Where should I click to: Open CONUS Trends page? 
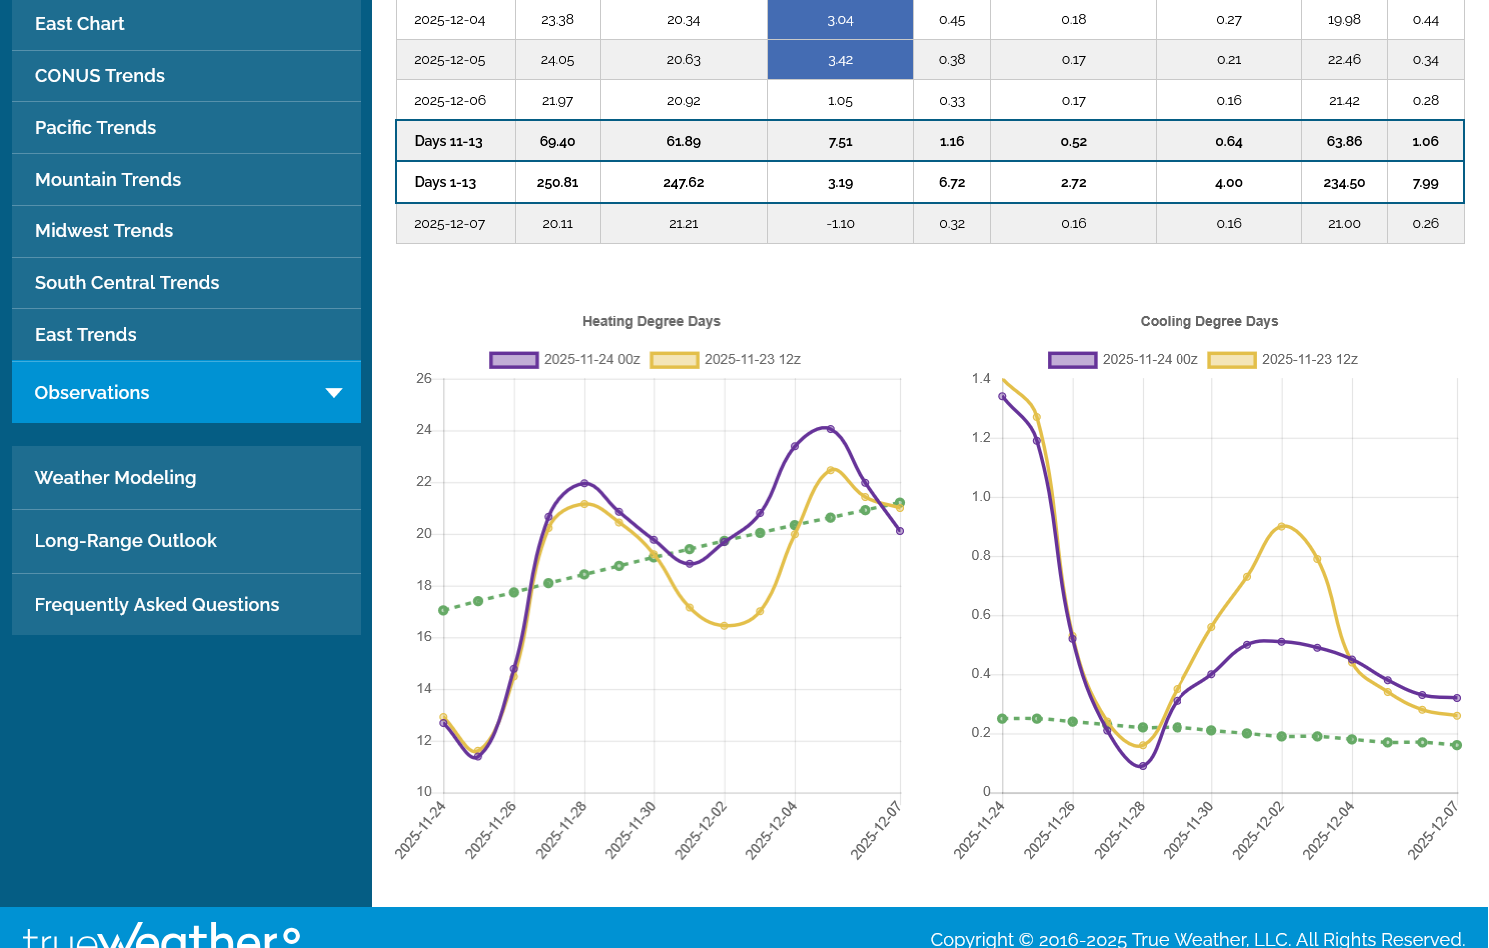[x=100, y=76]
